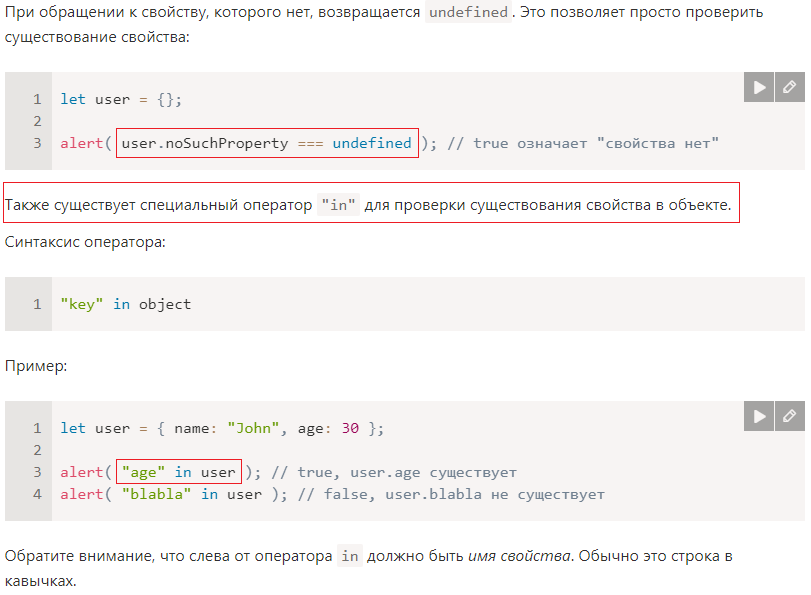
Task: Click the "key" in object code line
Action: tap(126, 304)
